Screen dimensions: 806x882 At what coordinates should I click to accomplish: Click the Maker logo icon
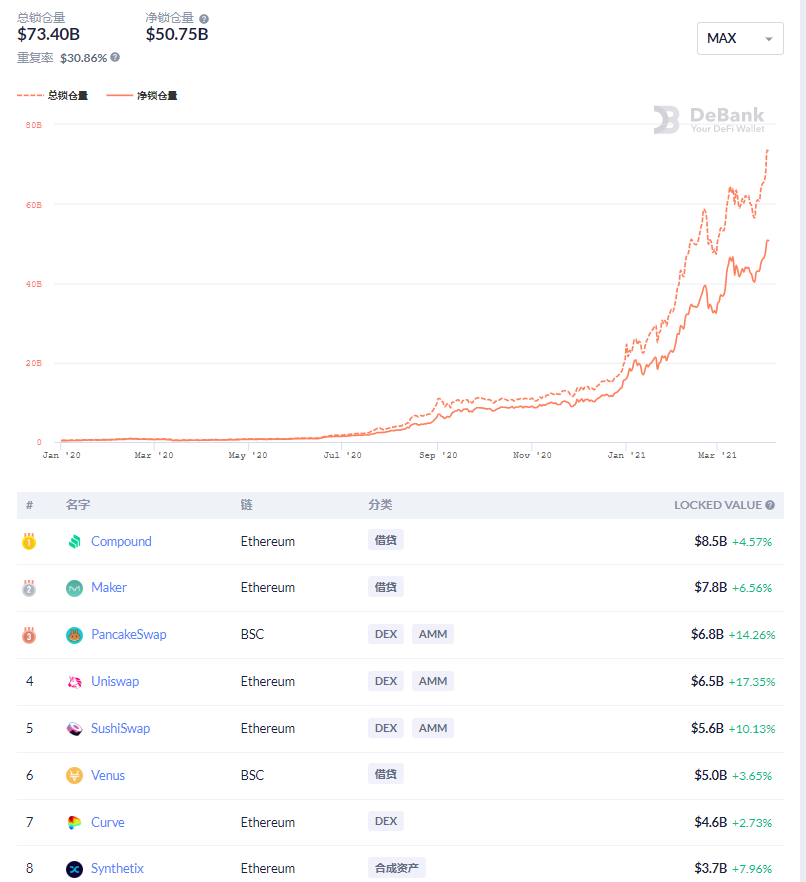coord(74,588)
